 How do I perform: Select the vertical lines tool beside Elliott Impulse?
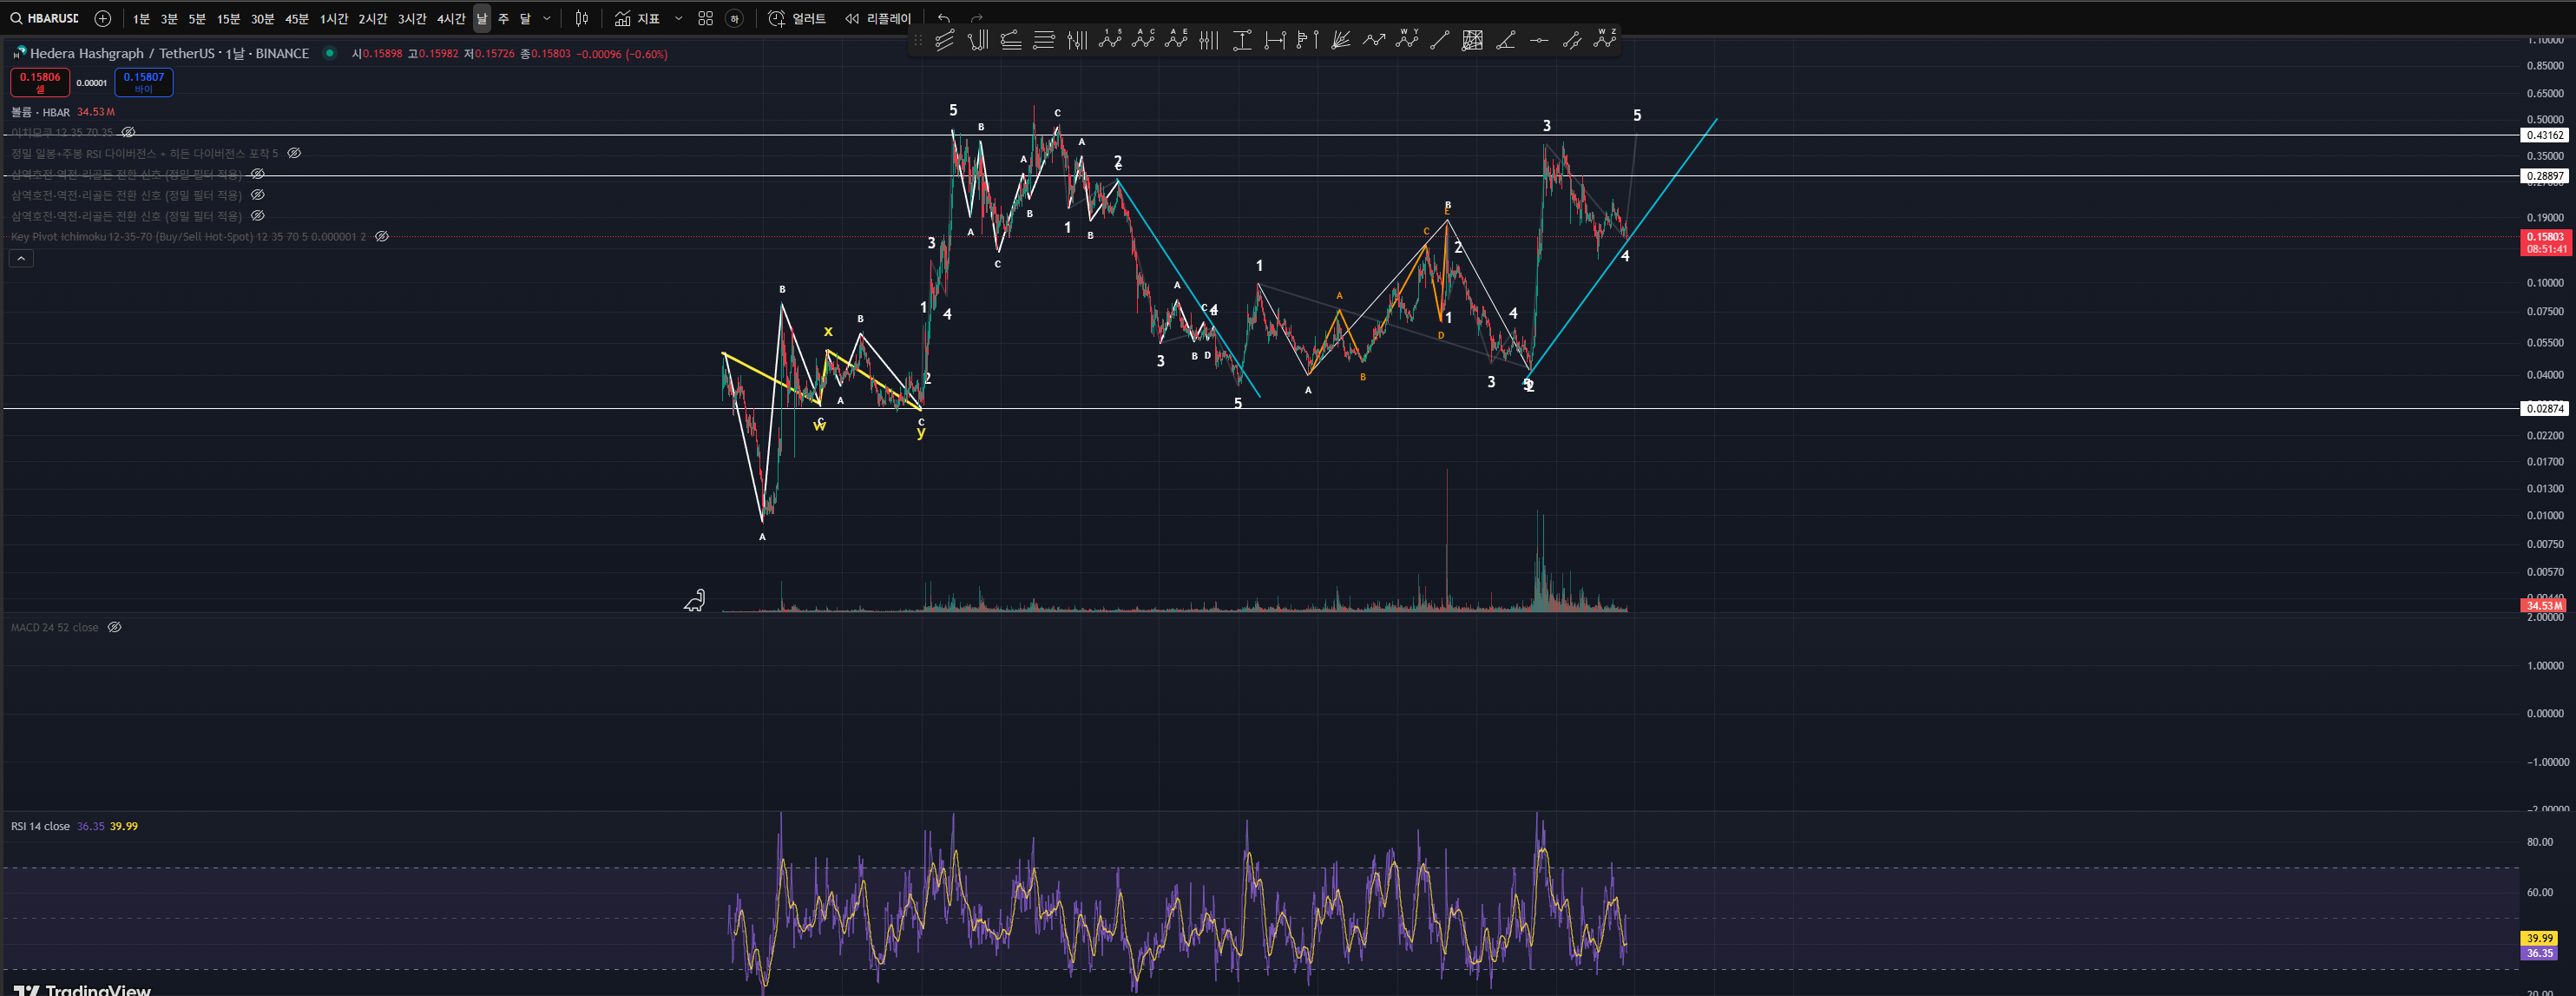pos(1077,40)
